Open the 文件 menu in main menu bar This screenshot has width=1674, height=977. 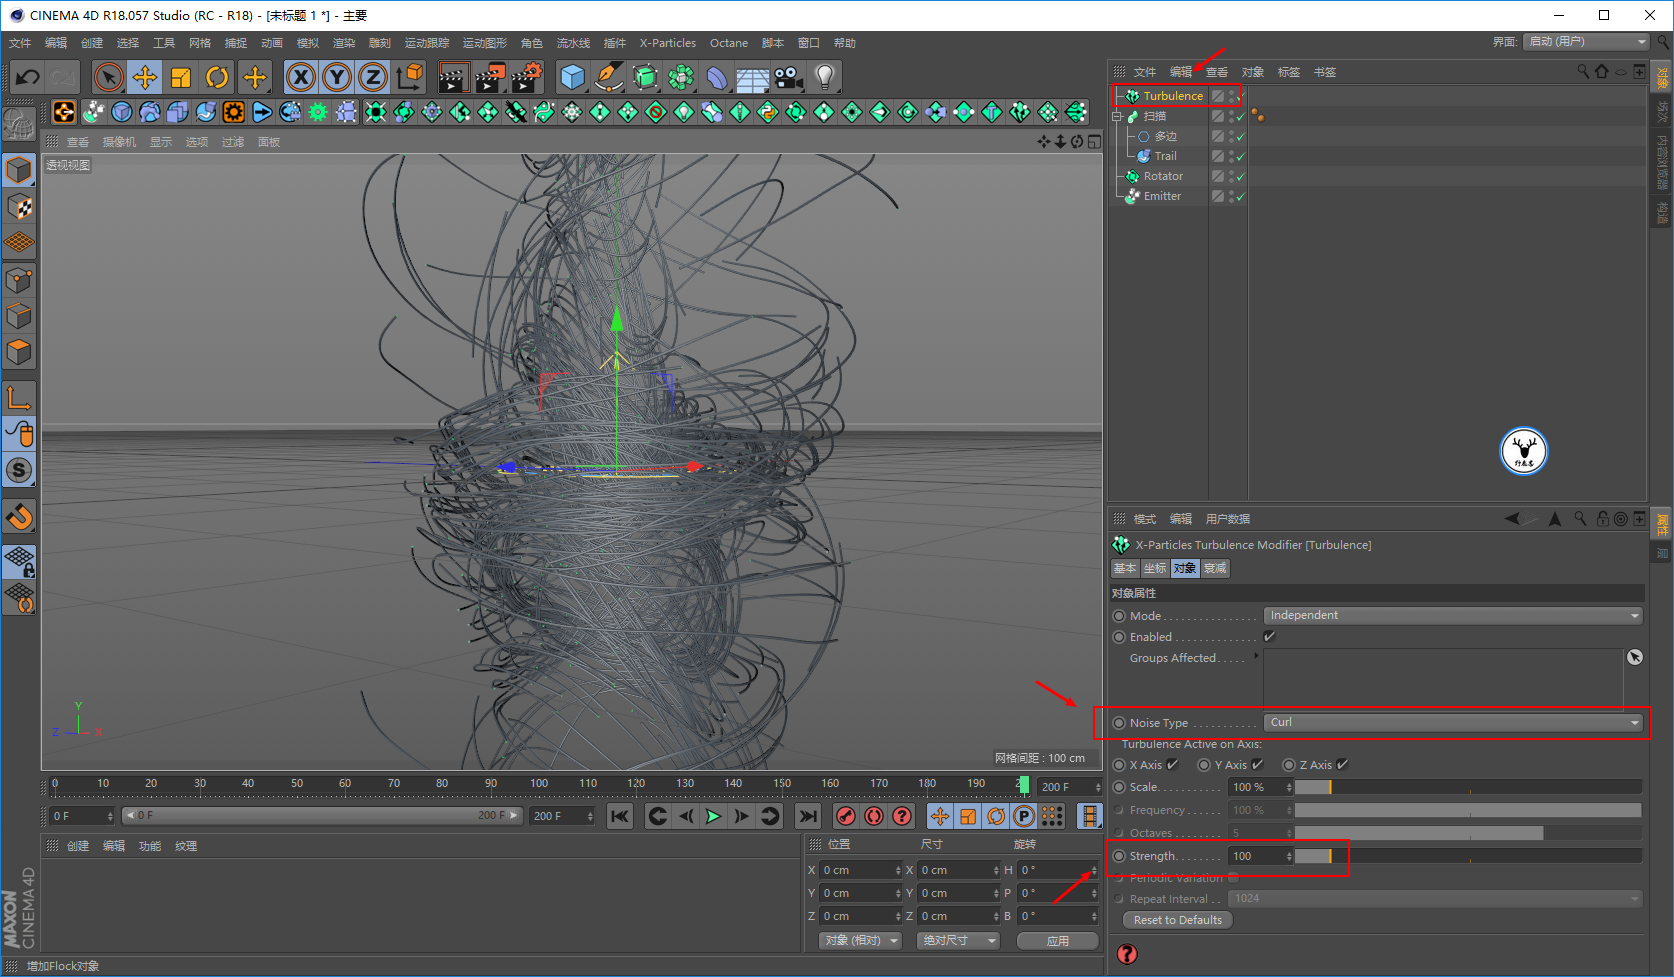[20, 43]
